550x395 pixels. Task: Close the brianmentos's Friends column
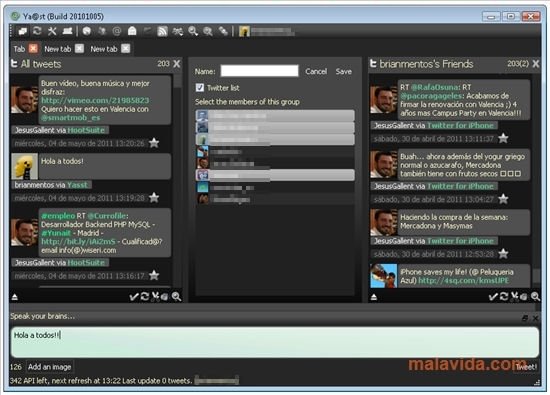536,64
